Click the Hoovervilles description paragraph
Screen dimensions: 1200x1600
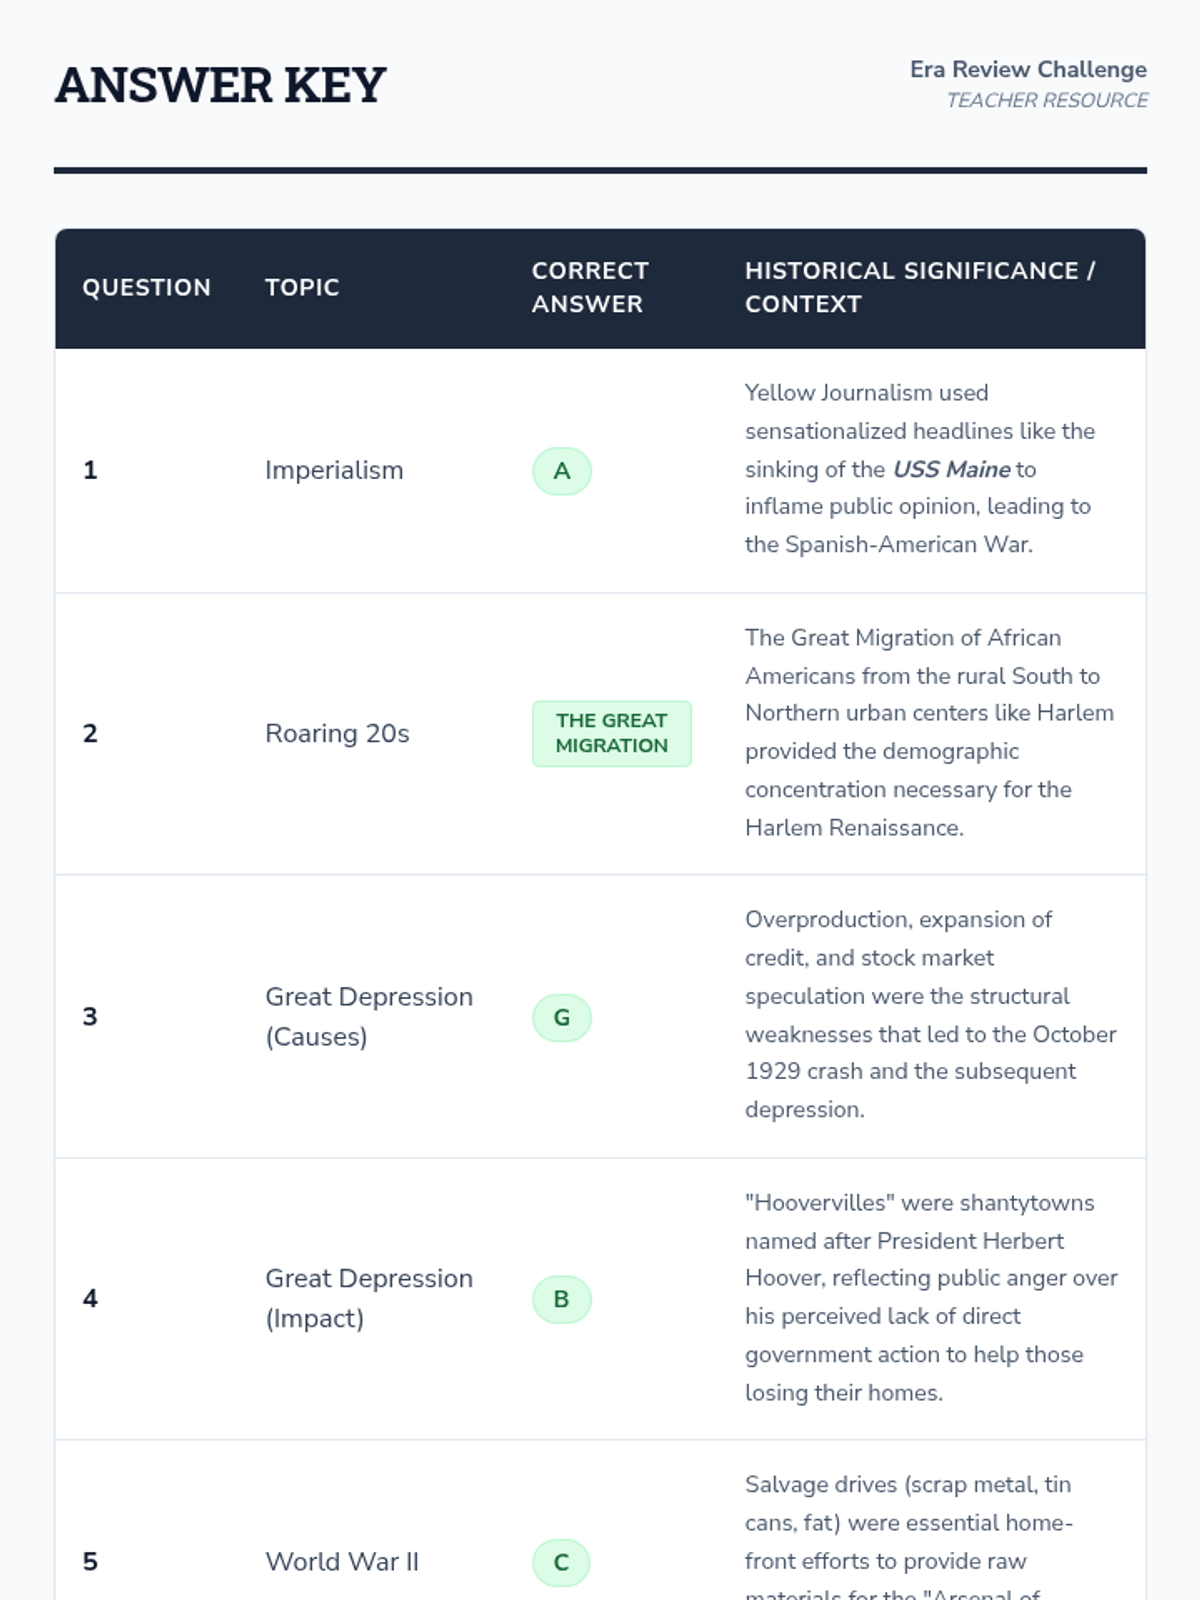tap(930, 1297)
